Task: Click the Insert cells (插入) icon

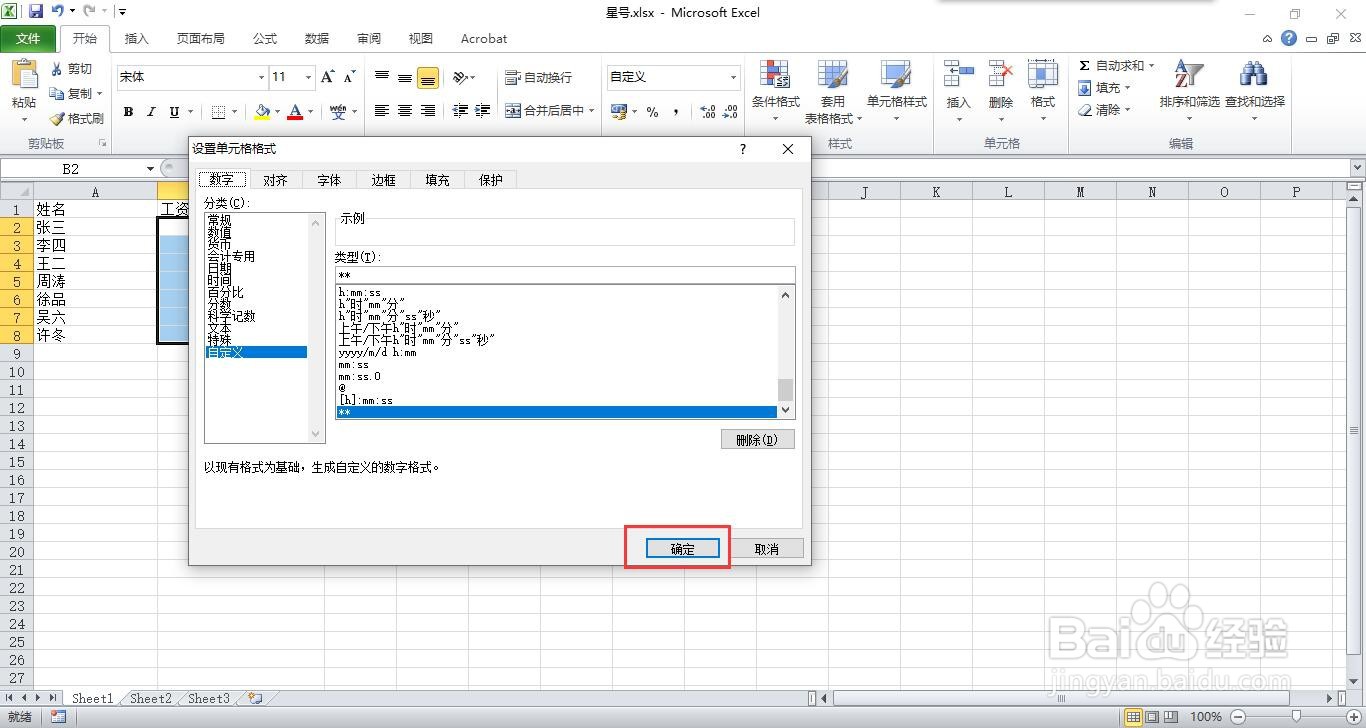Action: pos(958,75)
